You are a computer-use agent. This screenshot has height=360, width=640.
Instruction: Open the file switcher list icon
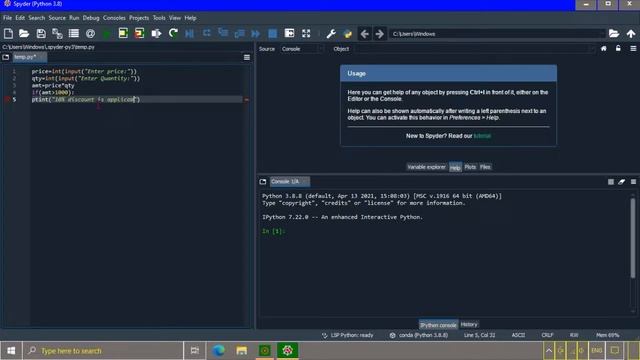(74, 33)
